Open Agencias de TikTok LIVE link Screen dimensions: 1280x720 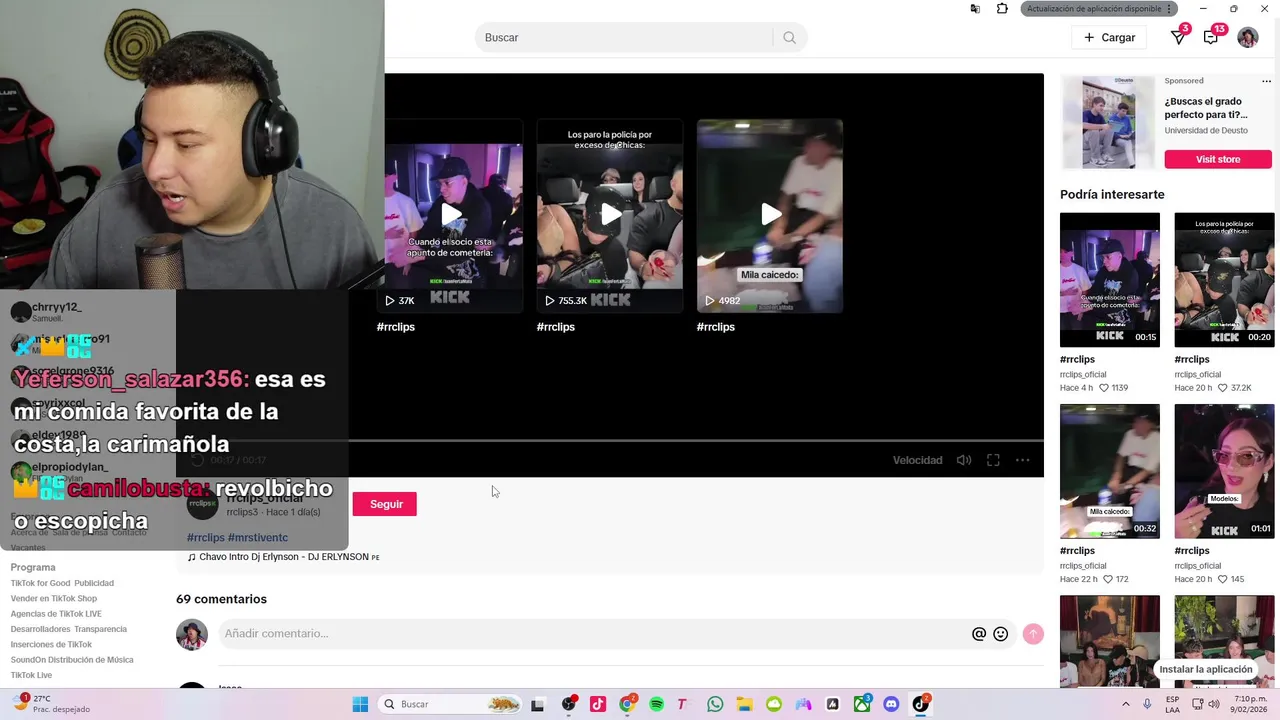[x=56, y=614]
